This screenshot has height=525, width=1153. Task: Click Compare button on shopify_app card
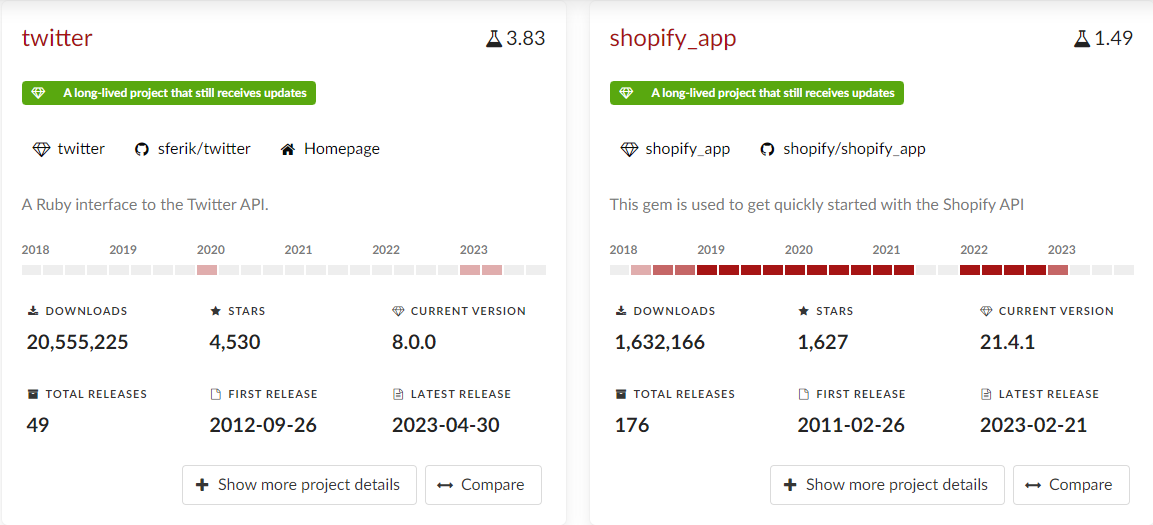click(1071, 485)
